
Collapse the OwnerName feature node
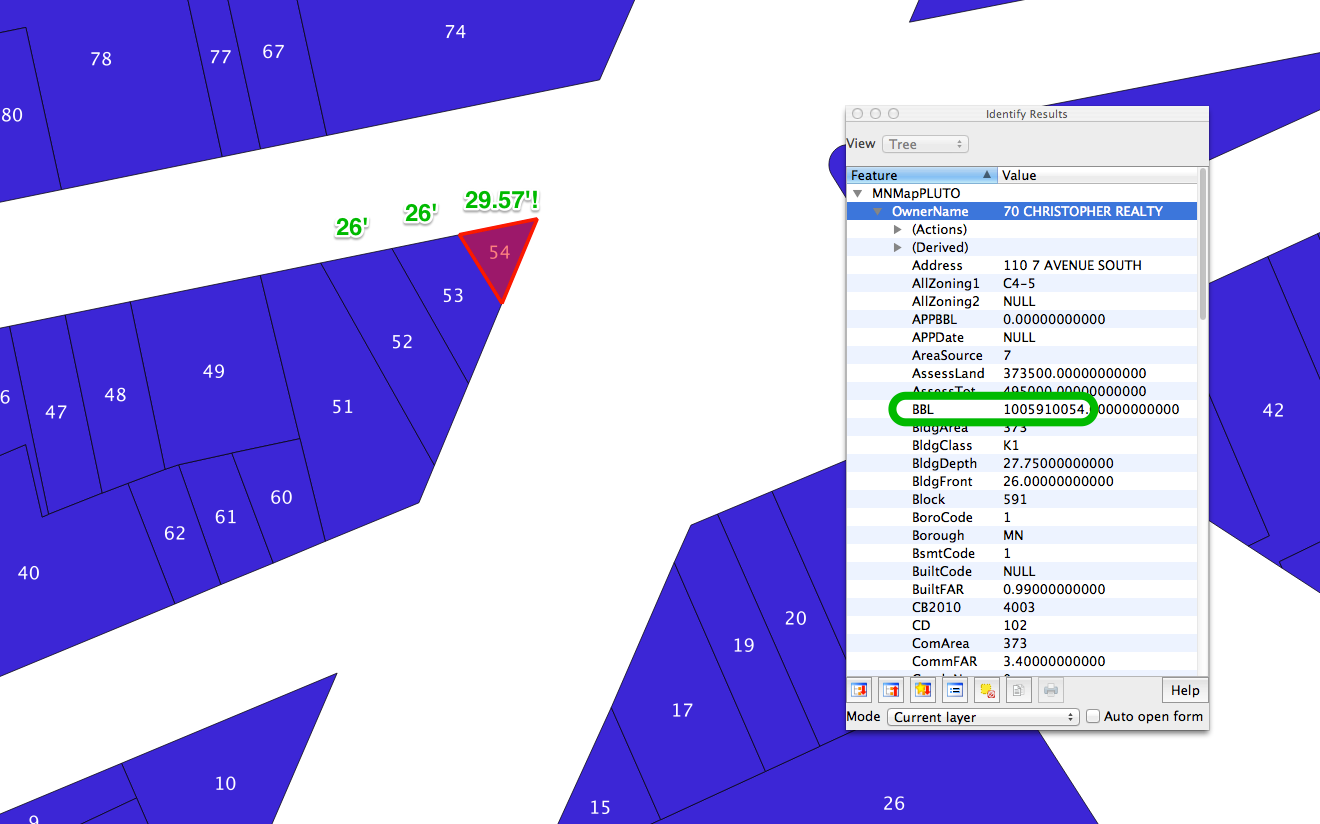click(878, 211)
